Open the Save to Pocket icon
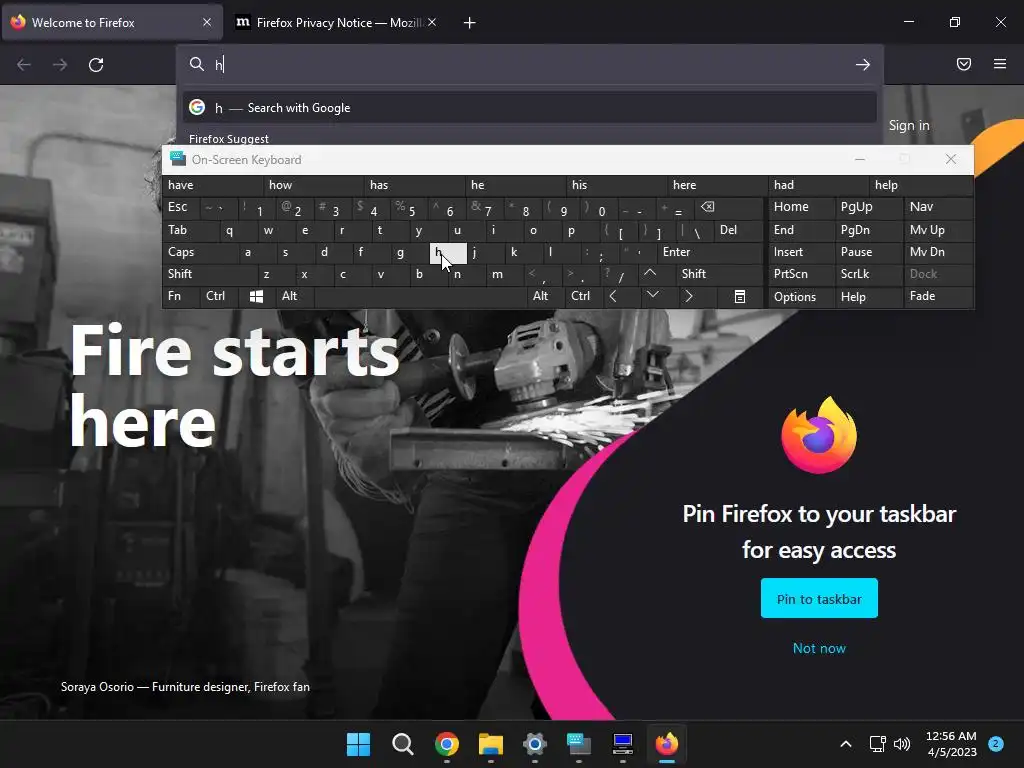Screen dimensions: 1024x768 coord(963,64)
